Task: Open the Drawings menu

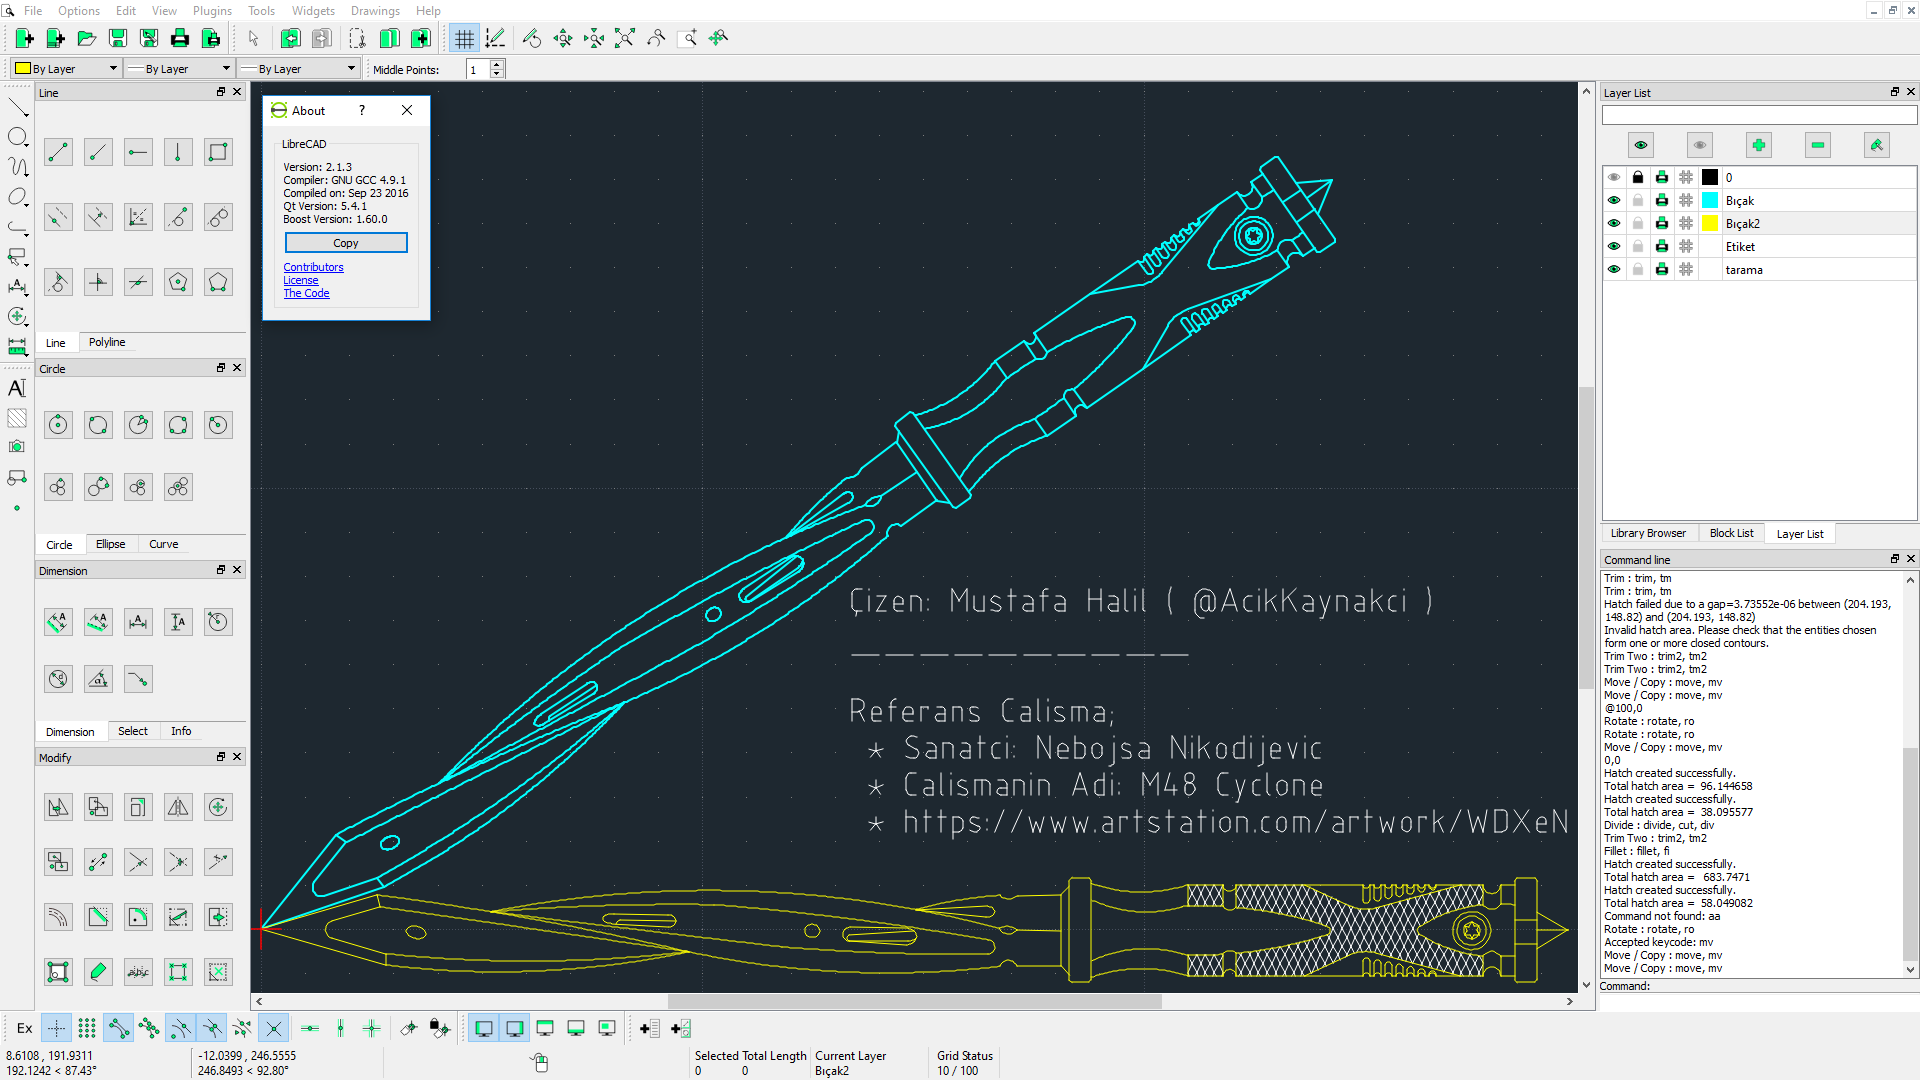Action: pos(375,11)
